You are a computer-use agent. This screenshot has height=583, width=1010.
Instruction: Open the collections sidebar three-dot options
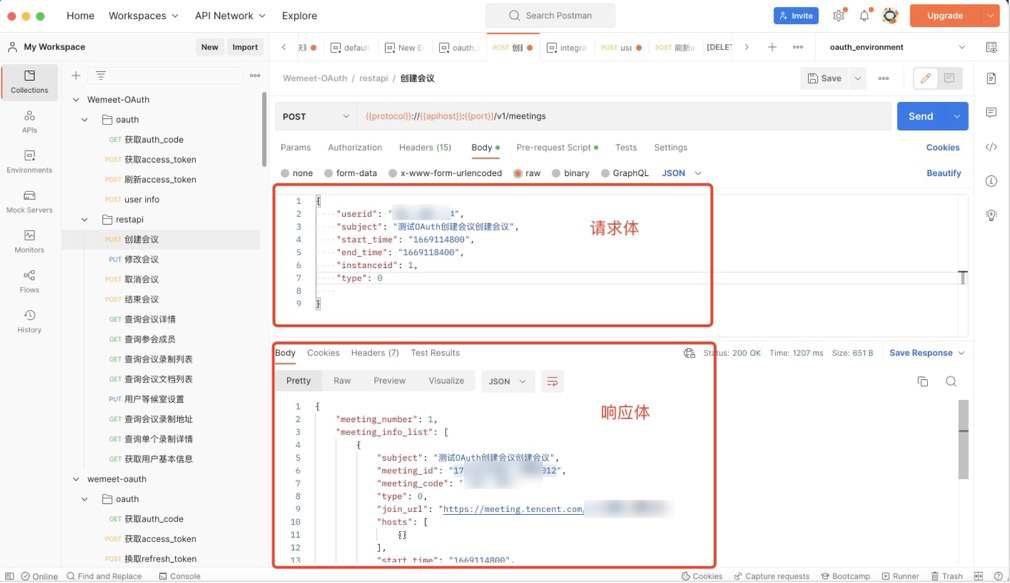(255, 75)
